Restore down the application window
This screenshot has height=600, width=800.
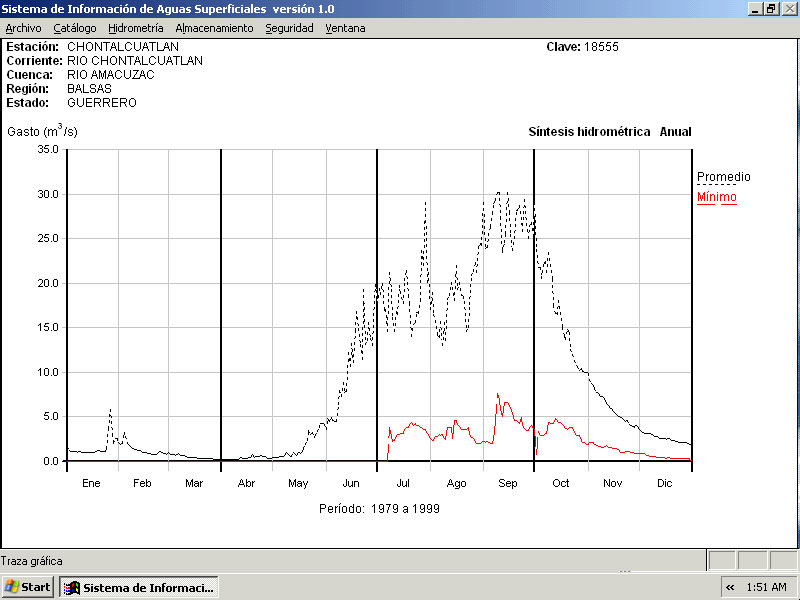(771, 8)
